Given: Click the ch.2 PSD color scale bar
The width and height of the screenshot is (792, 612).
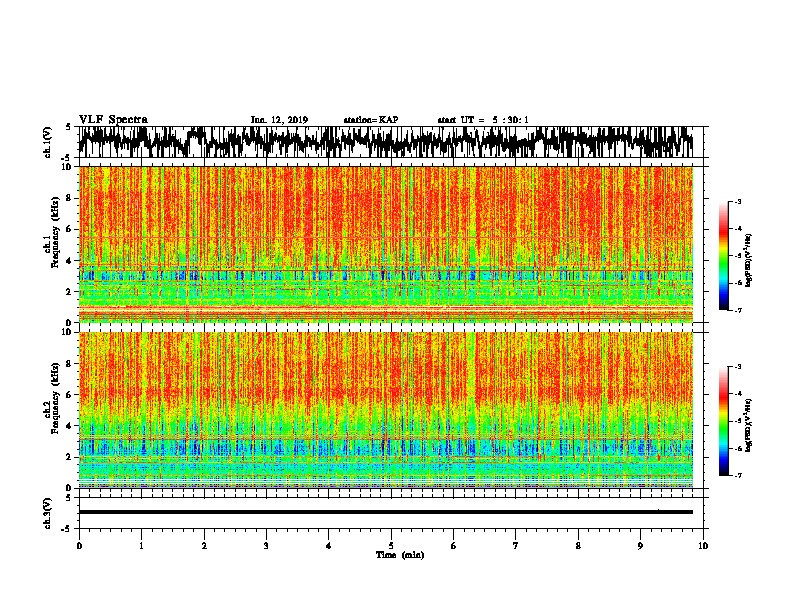Looking at the screenshot, I should click(x=724, y=421).
